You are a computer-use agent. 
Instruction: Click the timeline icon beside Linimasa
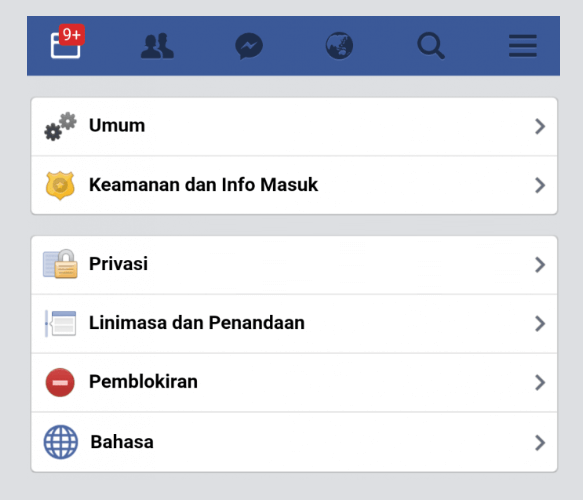pos(60,323)
